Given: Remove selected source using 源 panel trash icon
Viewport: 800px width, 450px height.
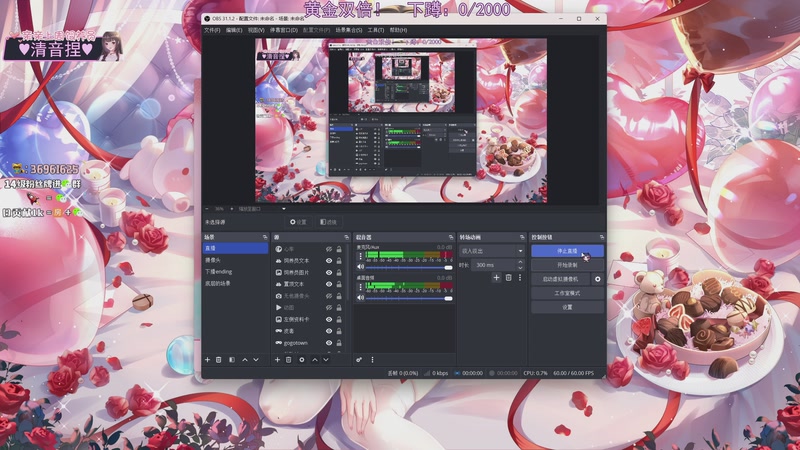Looking at the screenshot, I should [x=288, y=360].
